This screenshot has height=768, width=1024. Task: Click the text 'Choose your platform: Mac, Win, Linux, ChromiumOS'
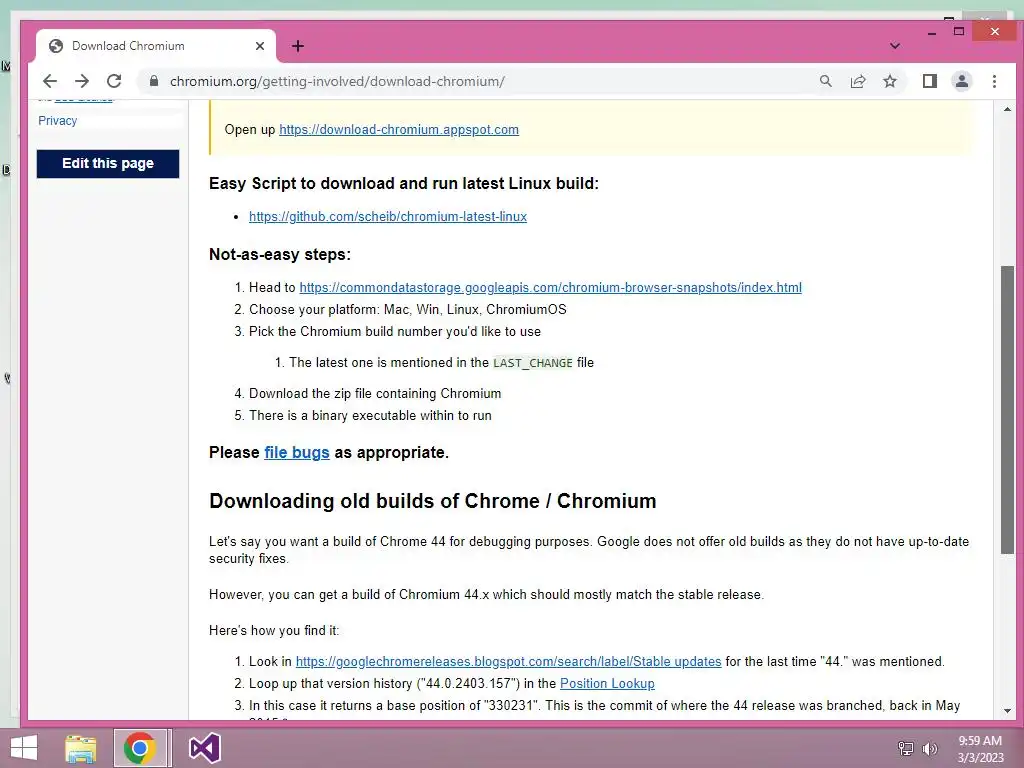pos(408,310)
